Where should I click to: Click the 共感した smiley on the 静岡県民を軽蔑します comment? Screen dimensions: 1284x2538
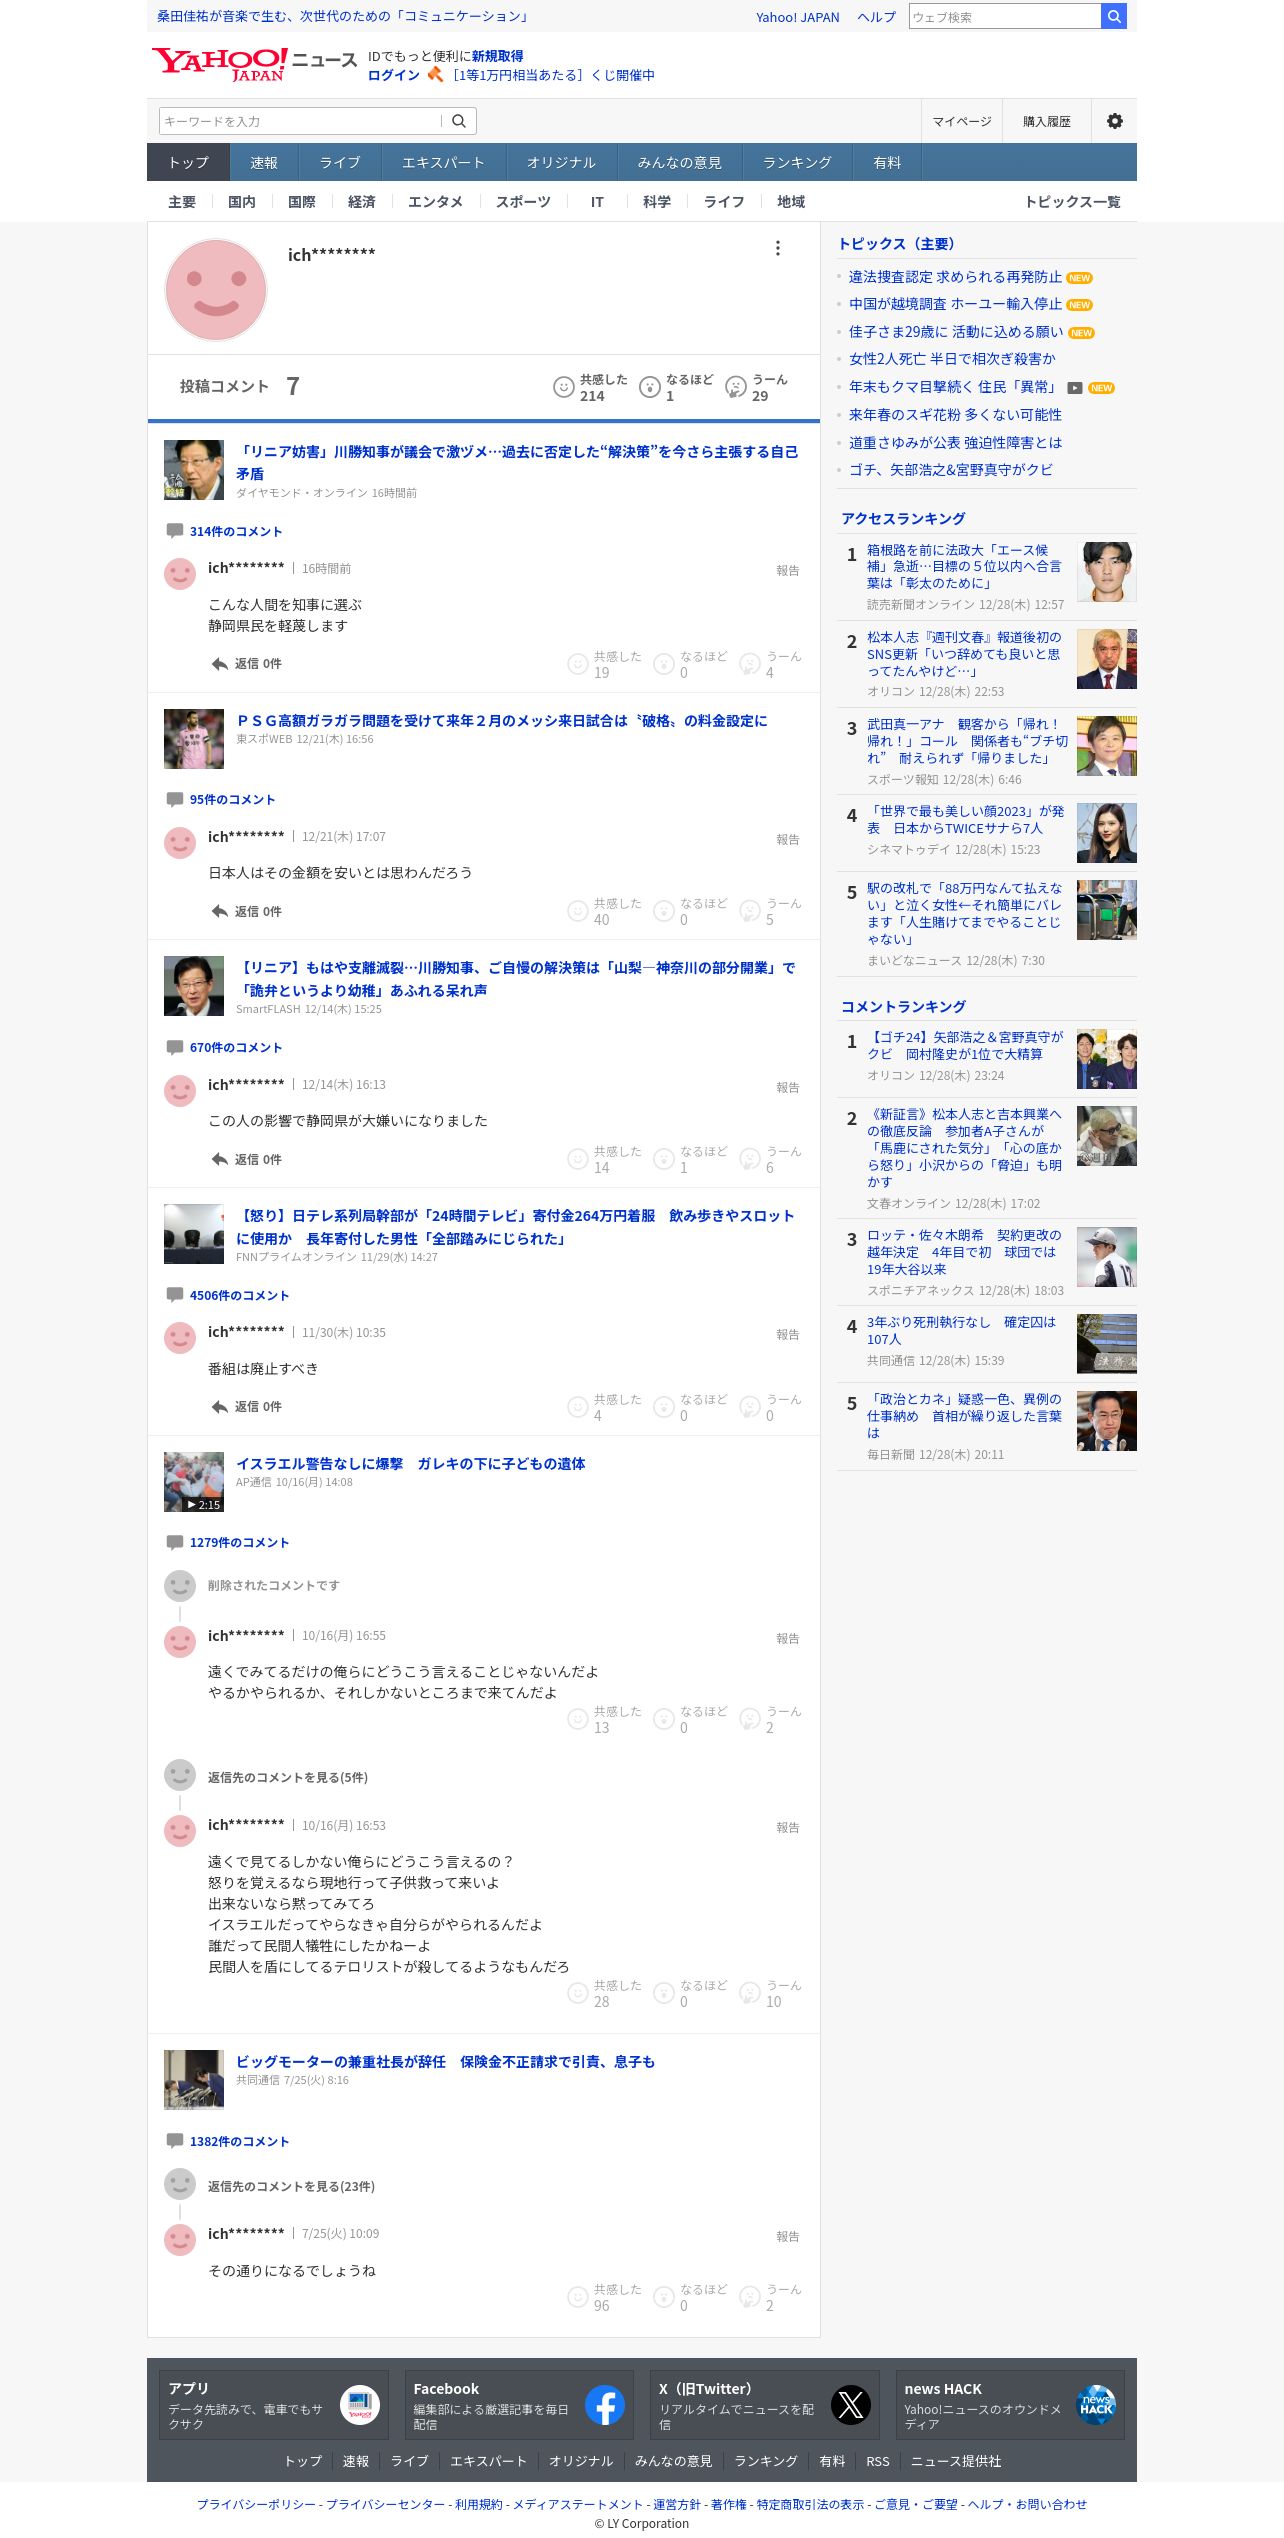577,664
